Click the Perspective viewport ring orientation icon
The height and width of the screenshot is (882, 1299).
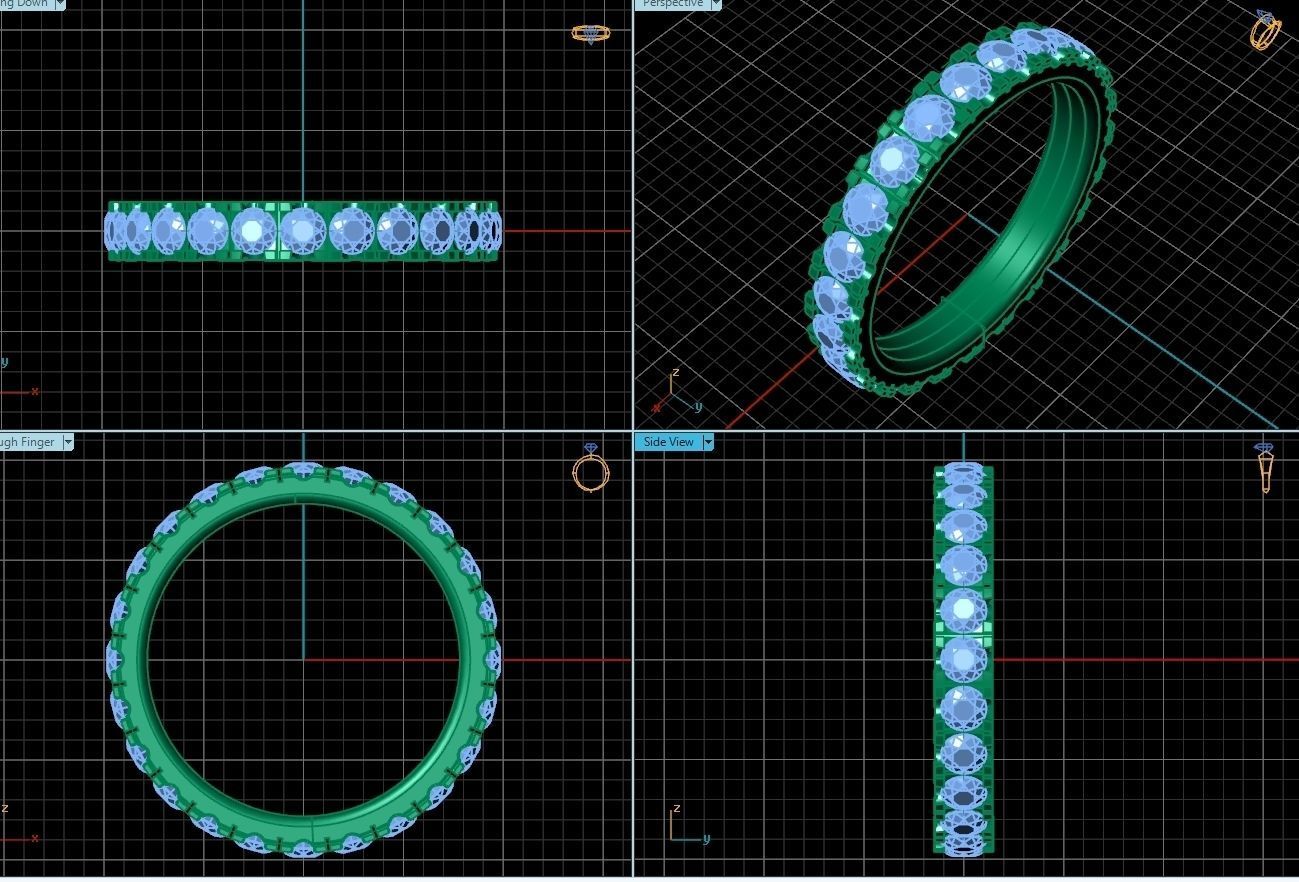pyautogui.click(x=1266, y=29)
